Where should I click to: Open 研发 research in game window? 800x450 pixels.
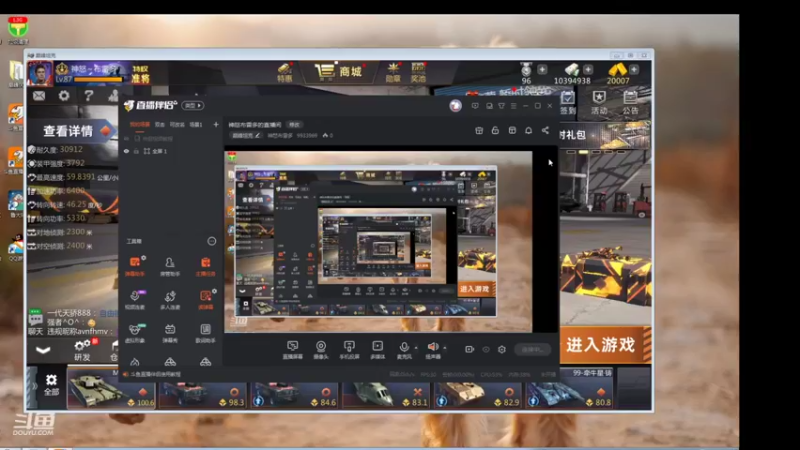tap(83, 351)
